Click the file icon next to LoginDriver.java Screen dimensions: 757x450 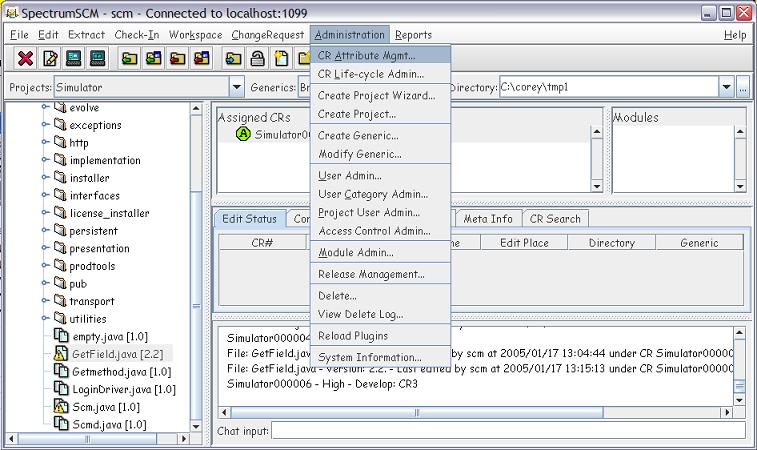tap(60, 388)
